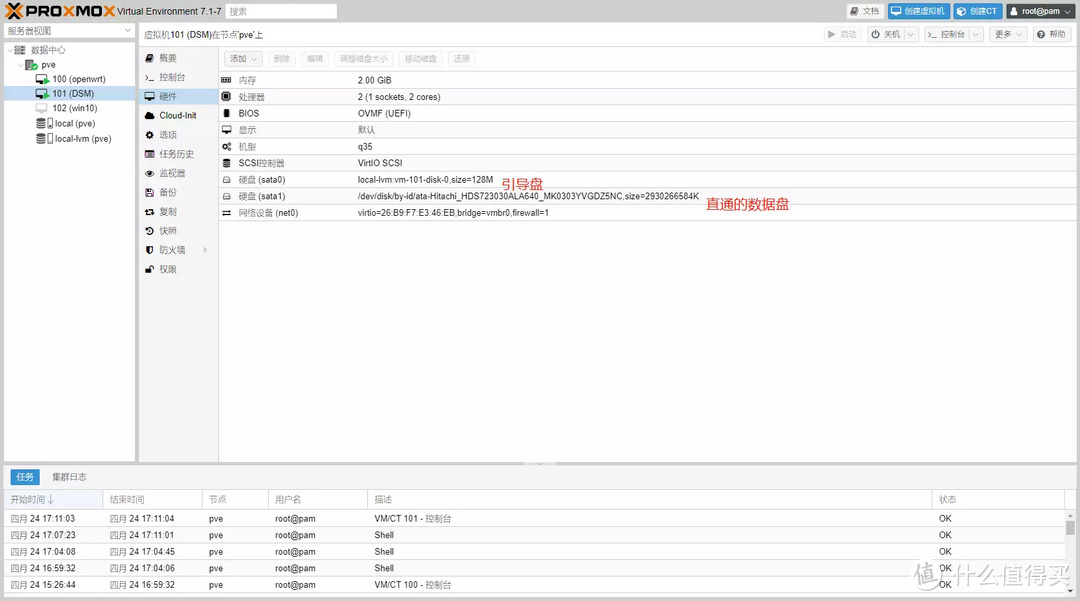Open the 任务历史 task history item

tap(176, 154)
